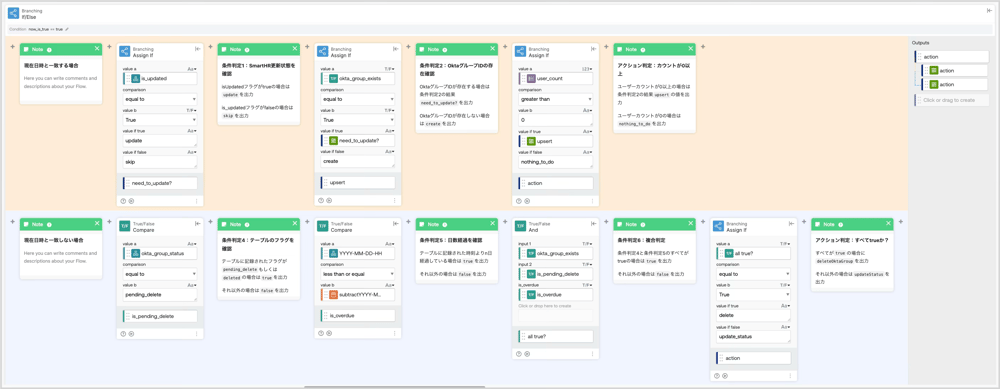Close the 条件判定2 Okta group note
The height and width of the screenshot is (389, 1000).
point(492,49)
